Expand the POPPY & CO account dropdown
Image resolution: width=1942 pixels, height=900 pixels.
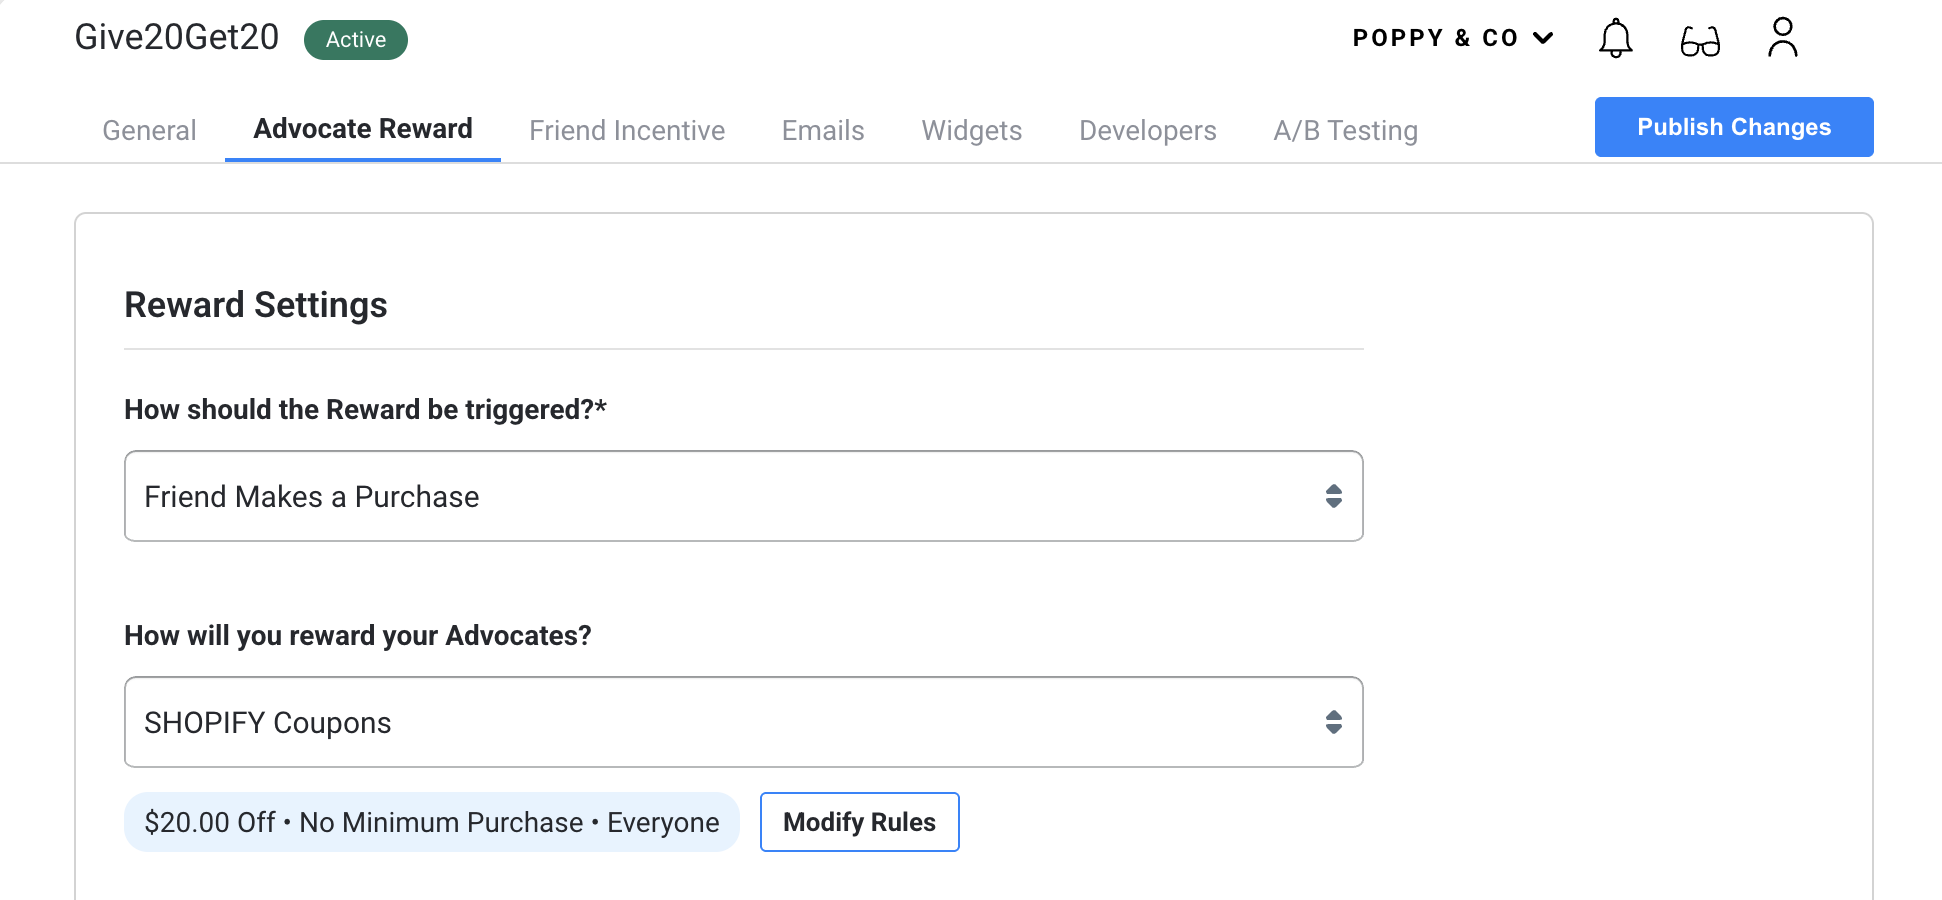click(1453, 38)
